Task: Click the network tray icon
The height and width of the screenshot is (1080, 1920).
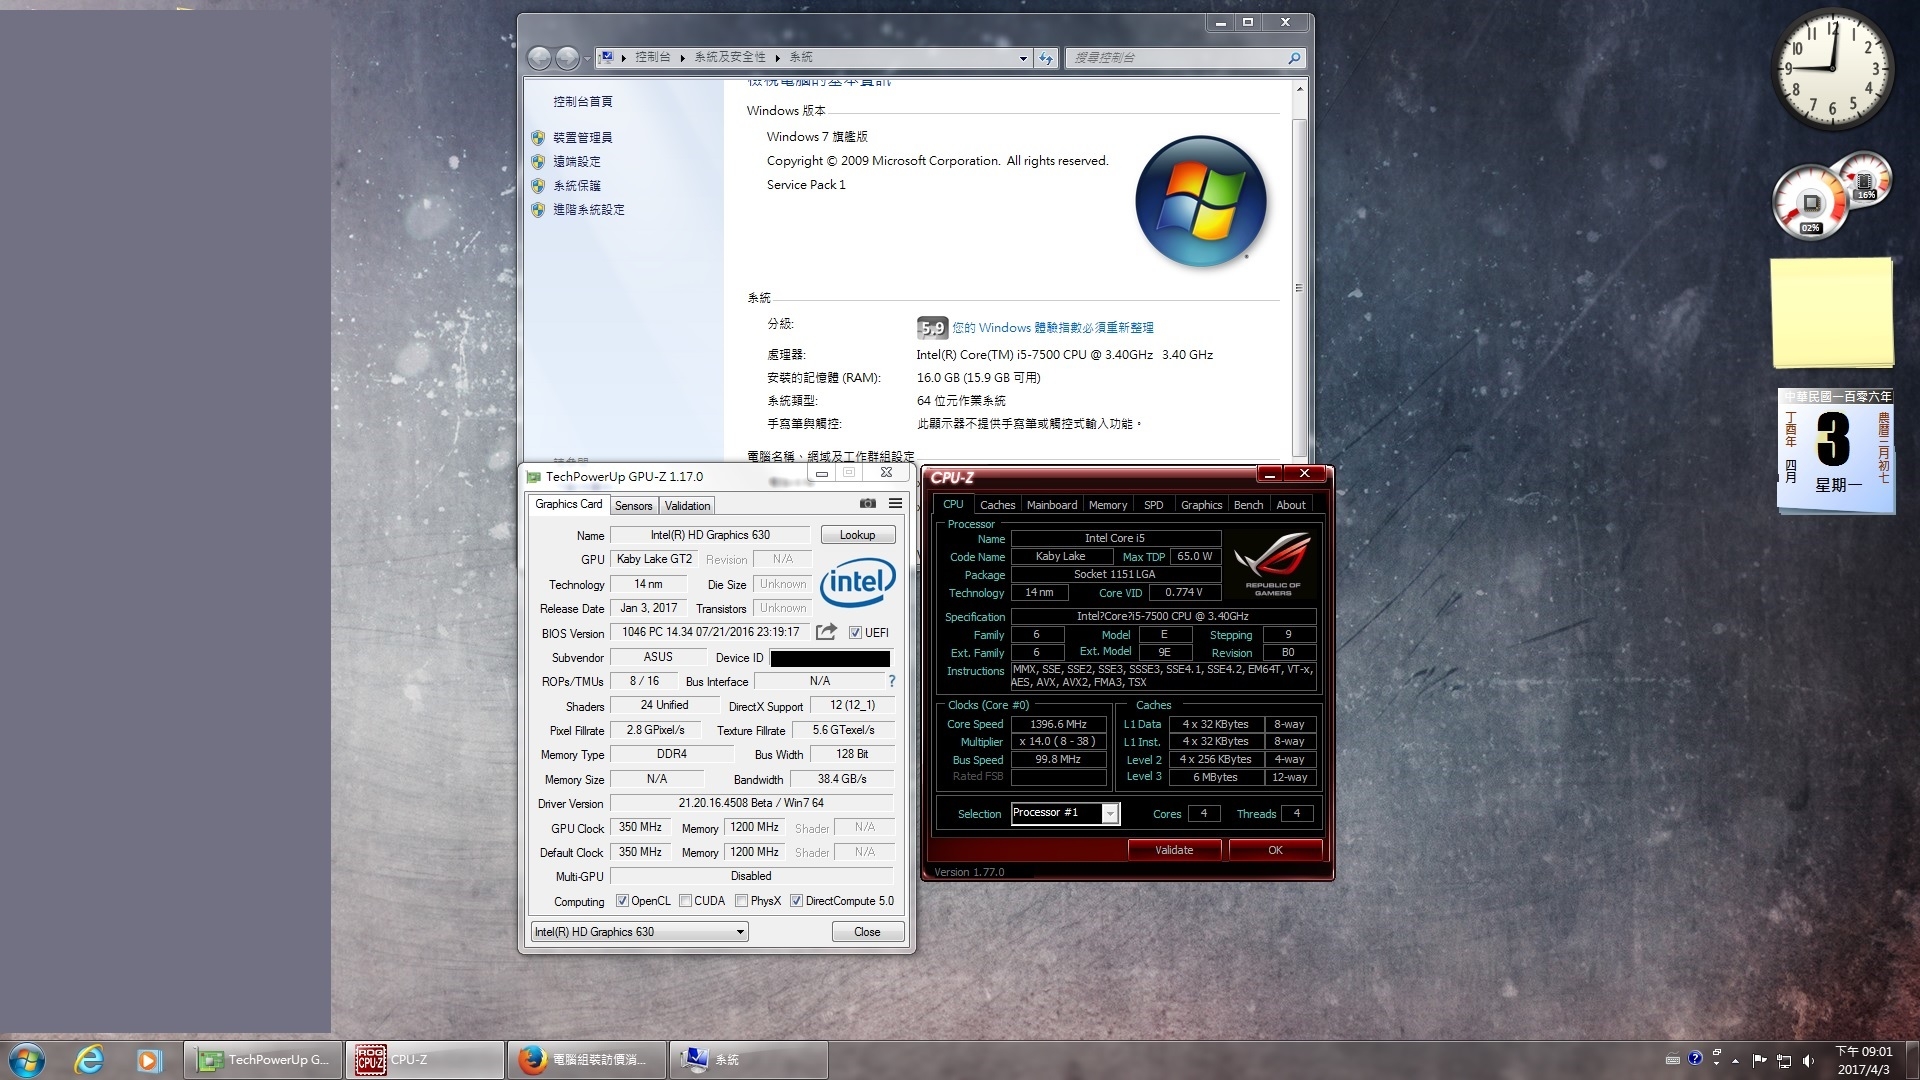Action: 1784,1060
